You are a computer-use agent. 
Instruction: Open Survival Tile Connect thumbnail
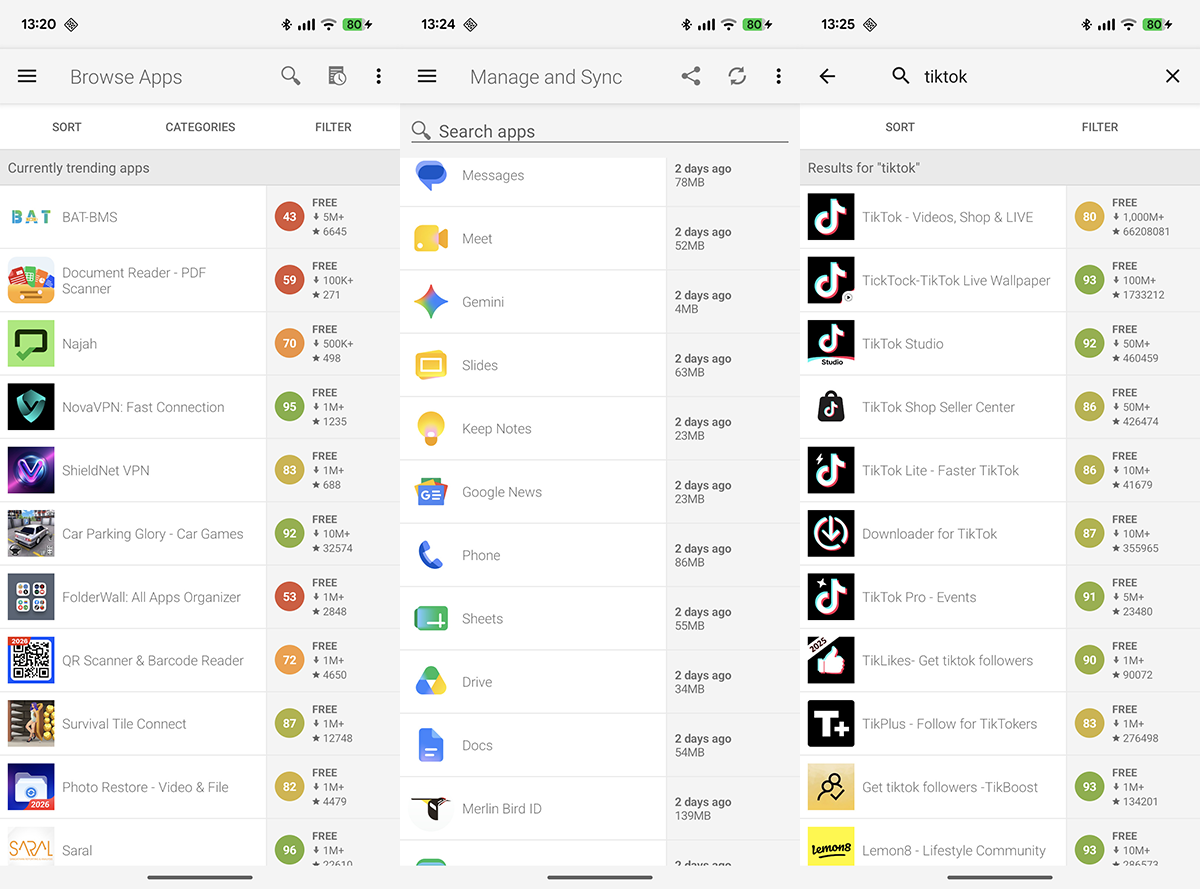click(31, 724)
